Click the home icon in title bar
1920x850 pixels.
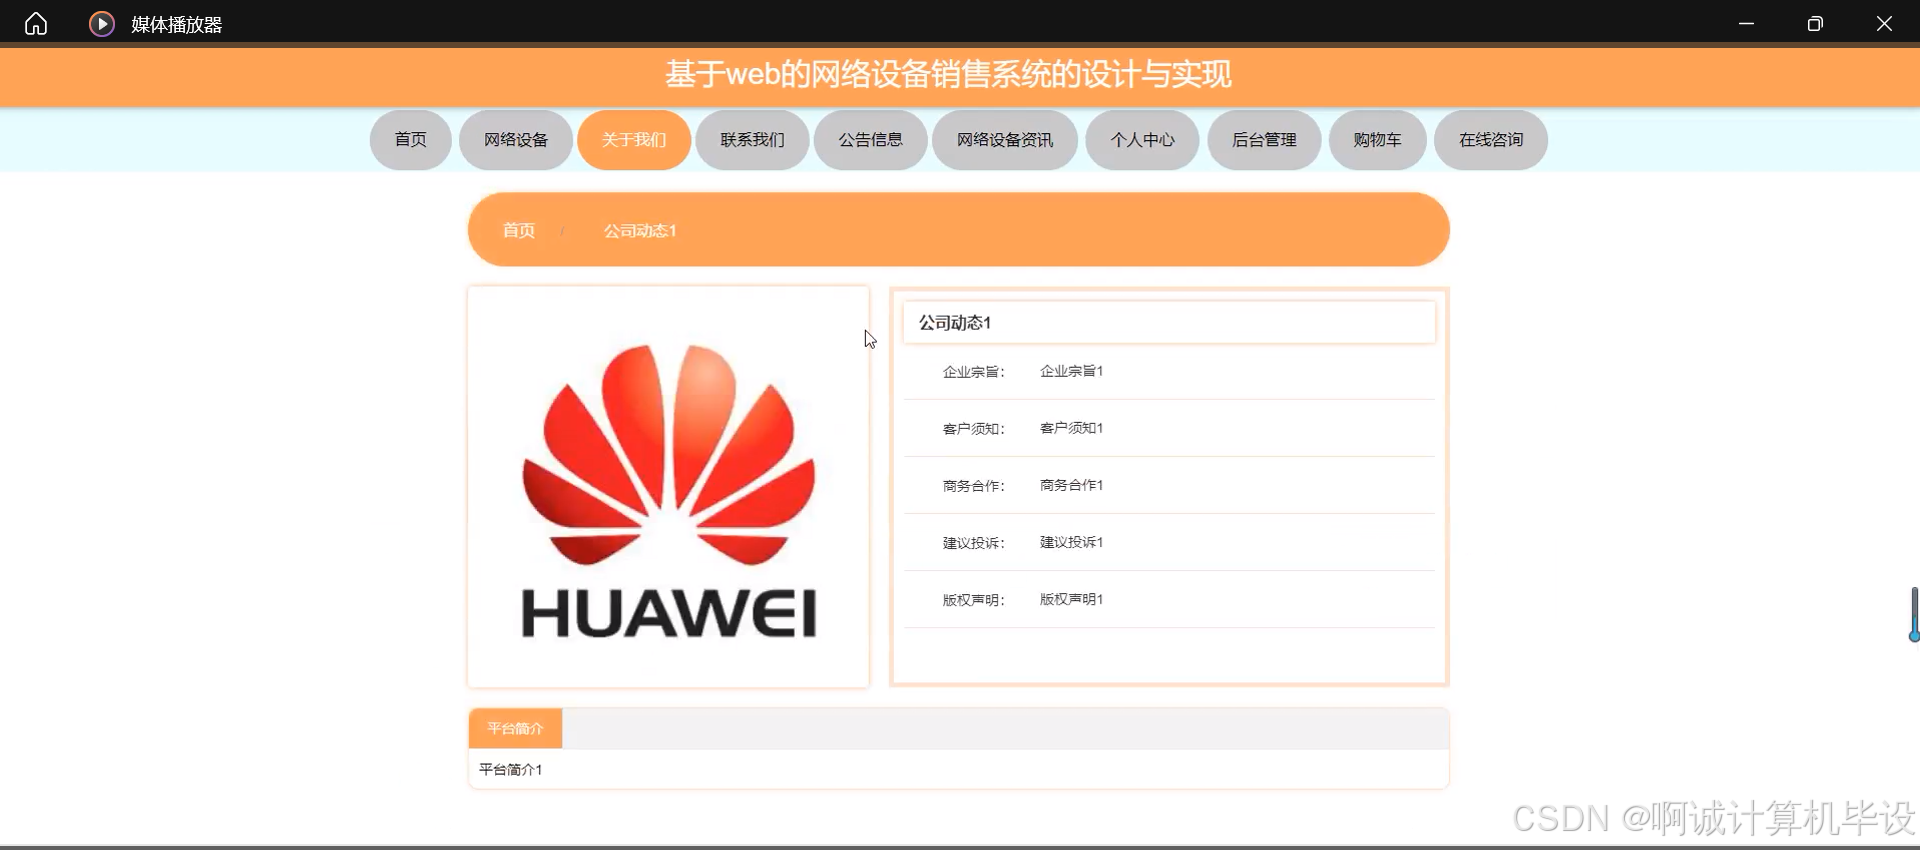(36, 23)
